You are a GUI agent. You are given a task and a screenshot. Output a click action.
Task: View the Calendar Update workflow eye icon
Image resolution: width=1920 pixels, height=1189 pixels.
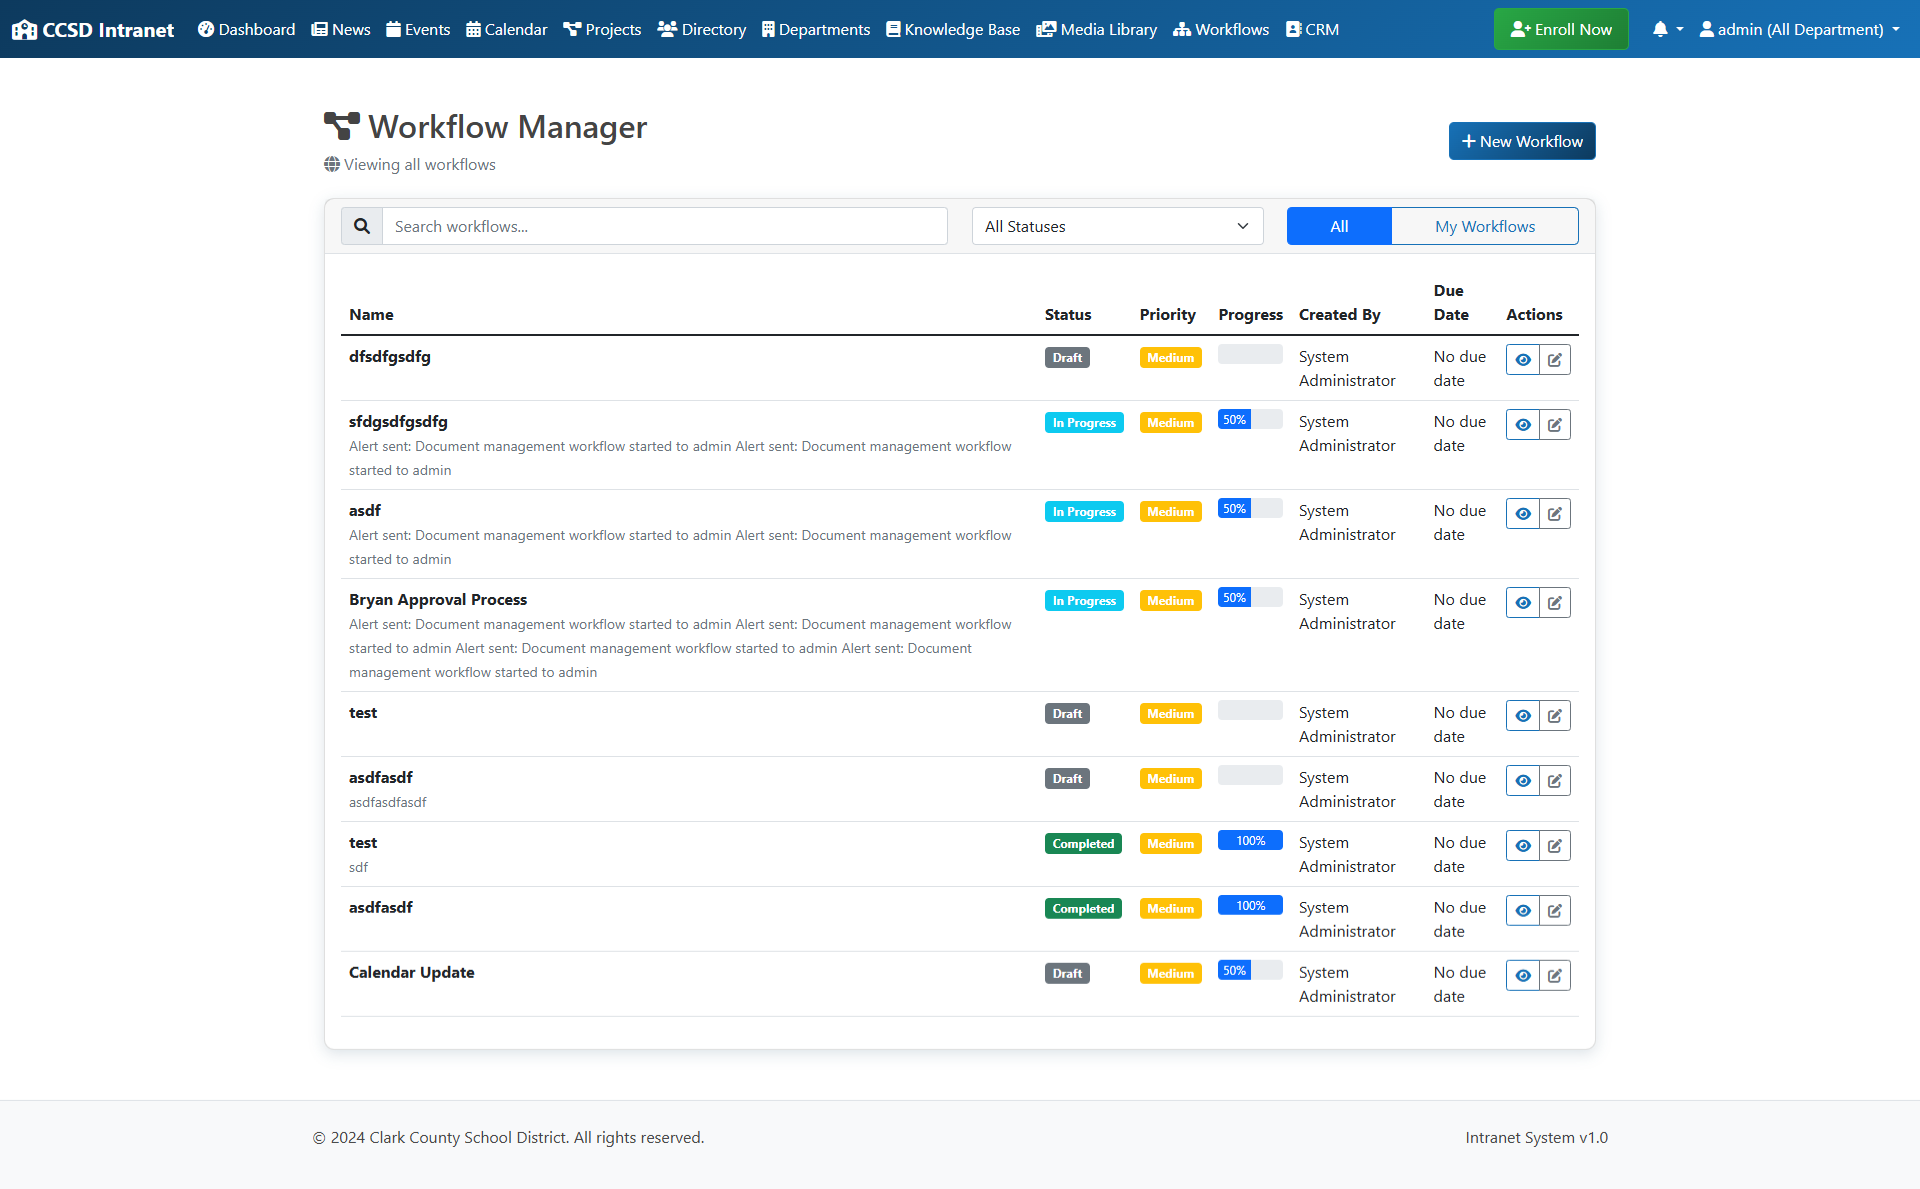click(x=1522, y=975)
